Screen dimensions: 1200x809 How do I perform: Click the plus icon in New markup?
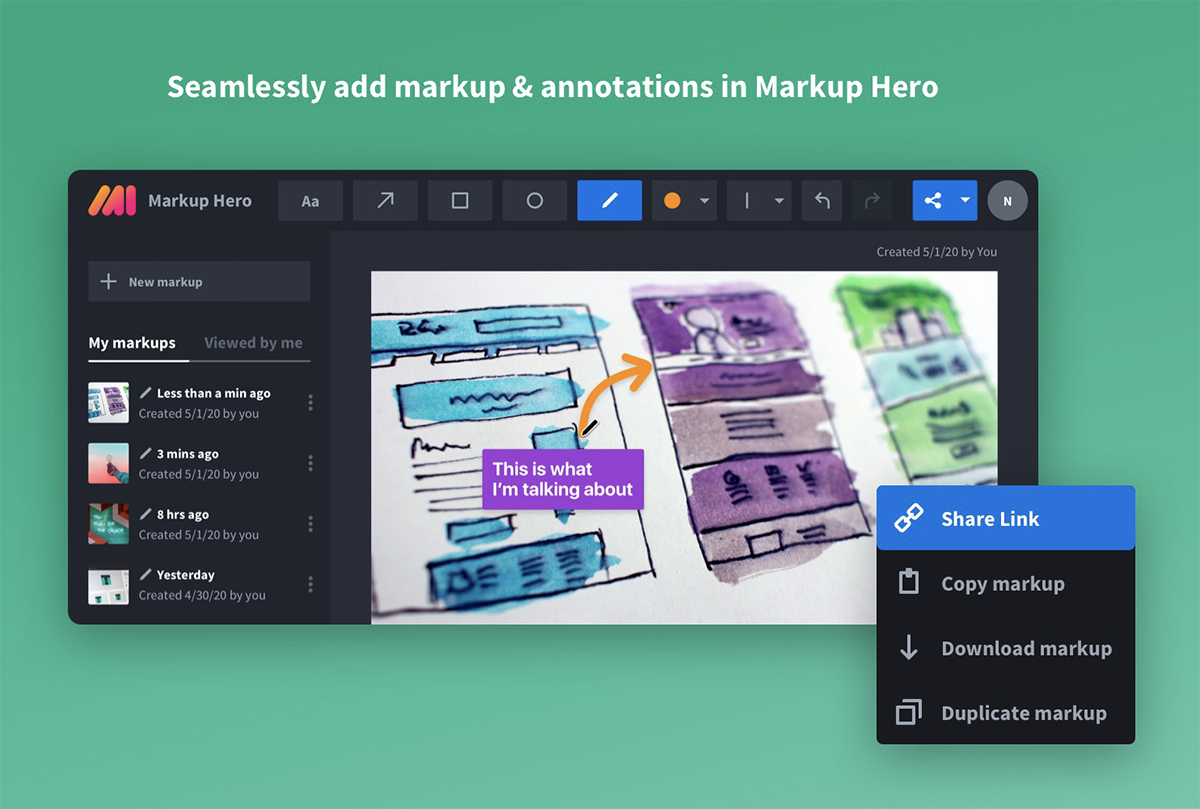(109, 282)
